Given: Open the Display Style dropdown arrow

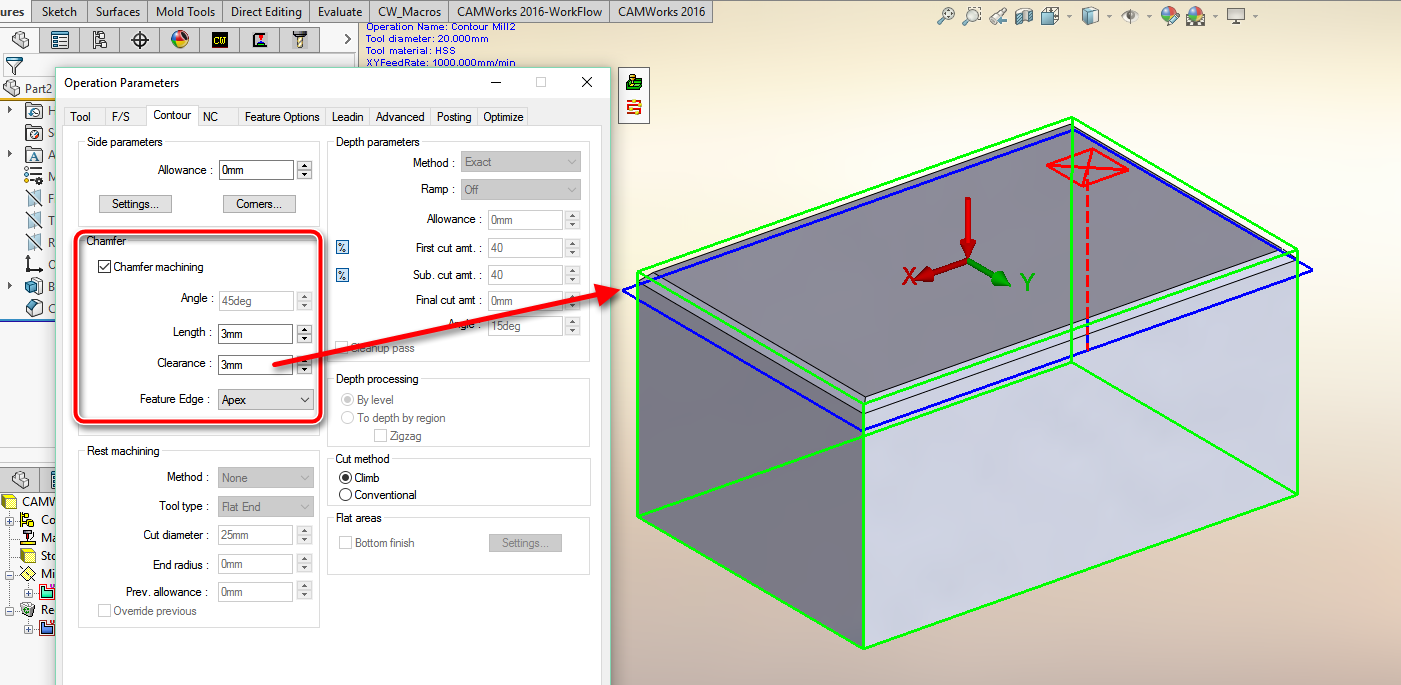Looking at the screenshot, I should click(1111, 16).
